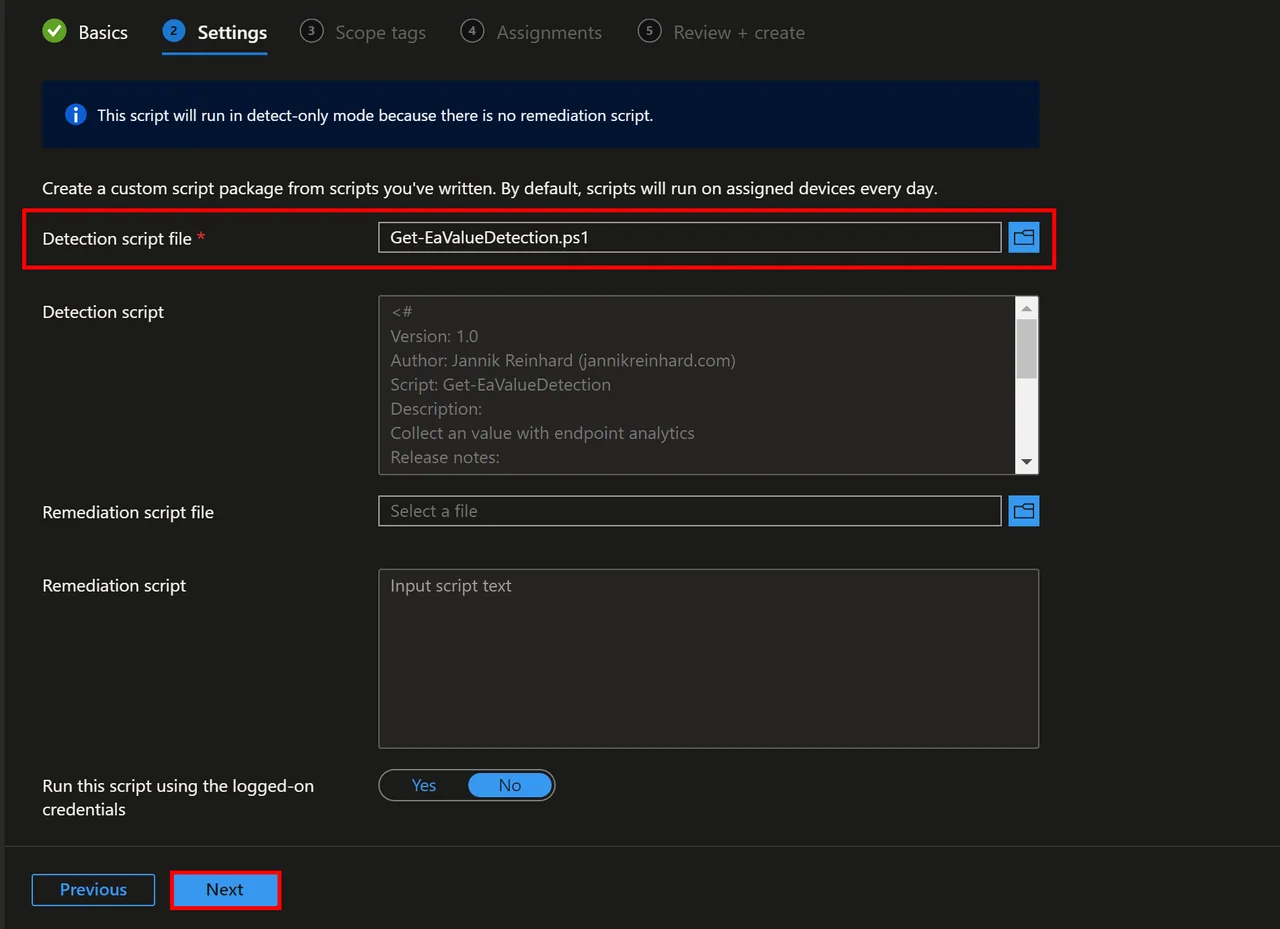Click the 'Remediation script' label
1280x929 pixels.
(x=114, y=585)
